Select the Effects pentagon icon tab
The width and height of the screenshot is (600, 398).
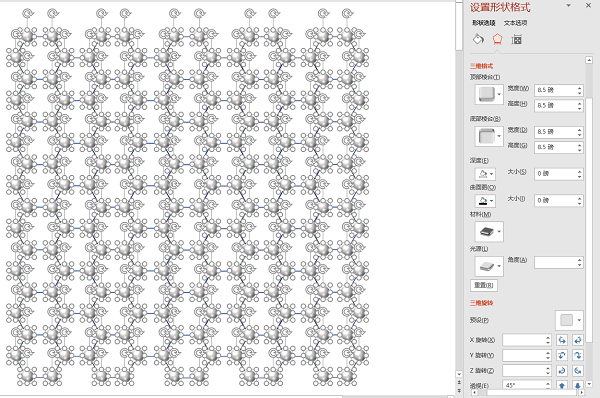(x=497, y=39)
